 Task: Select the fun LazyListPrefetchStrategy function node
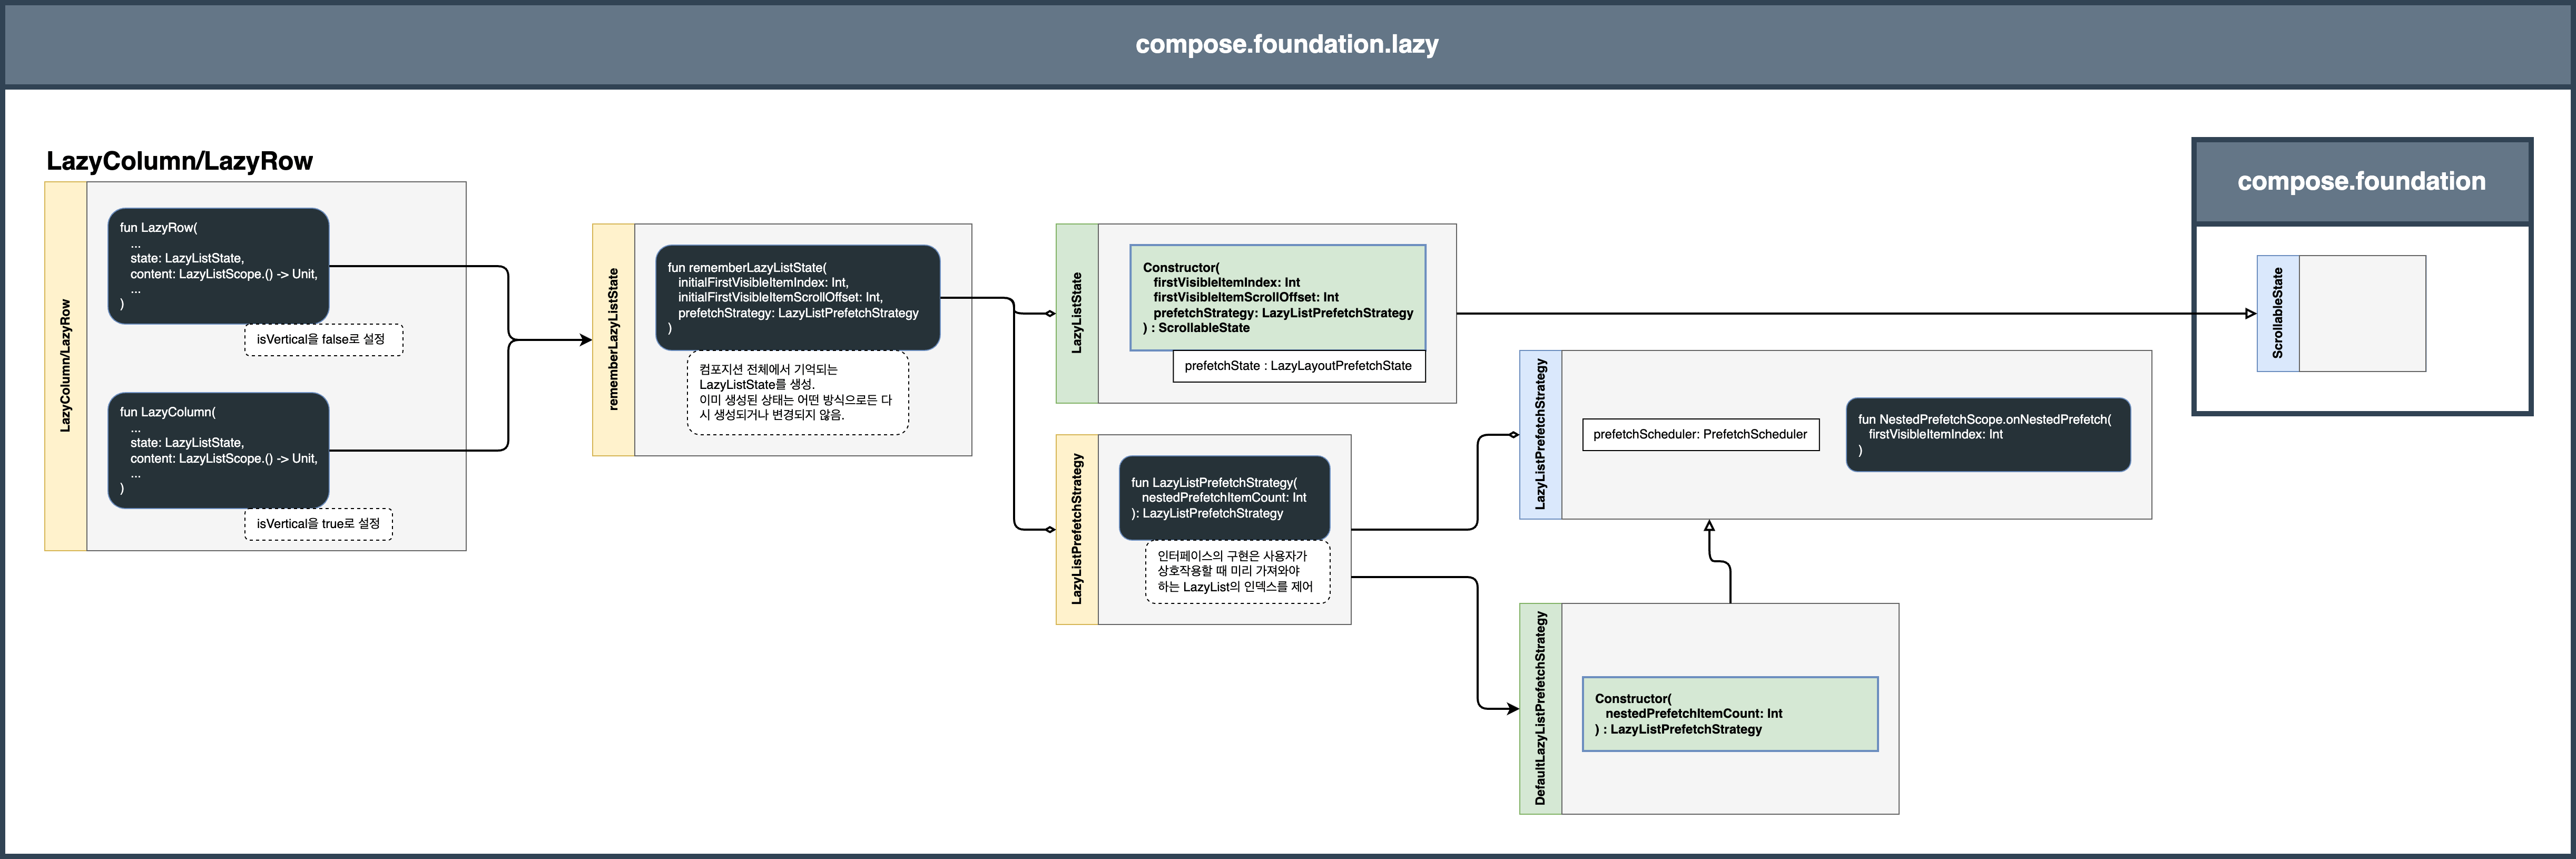pos(1223,497)
